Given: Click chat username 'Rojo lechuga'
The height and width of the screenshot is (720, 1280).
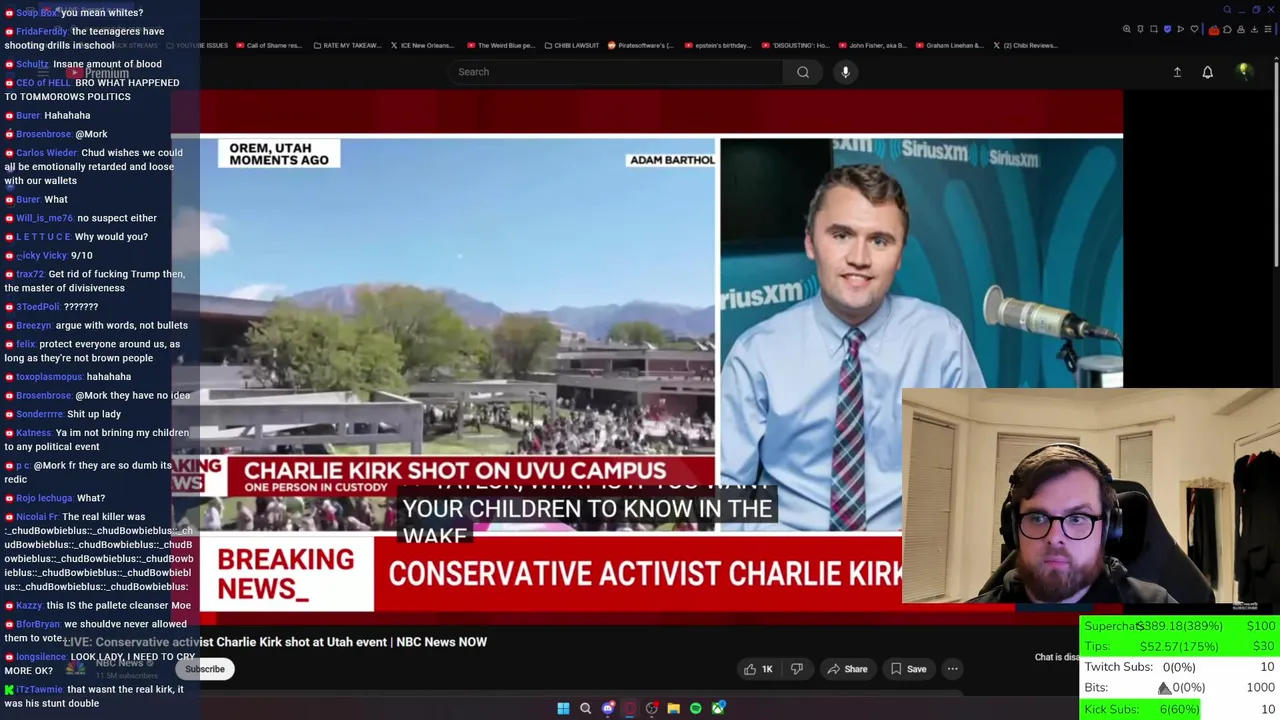Looking at the screenshot, I should (x=44, y=498).
